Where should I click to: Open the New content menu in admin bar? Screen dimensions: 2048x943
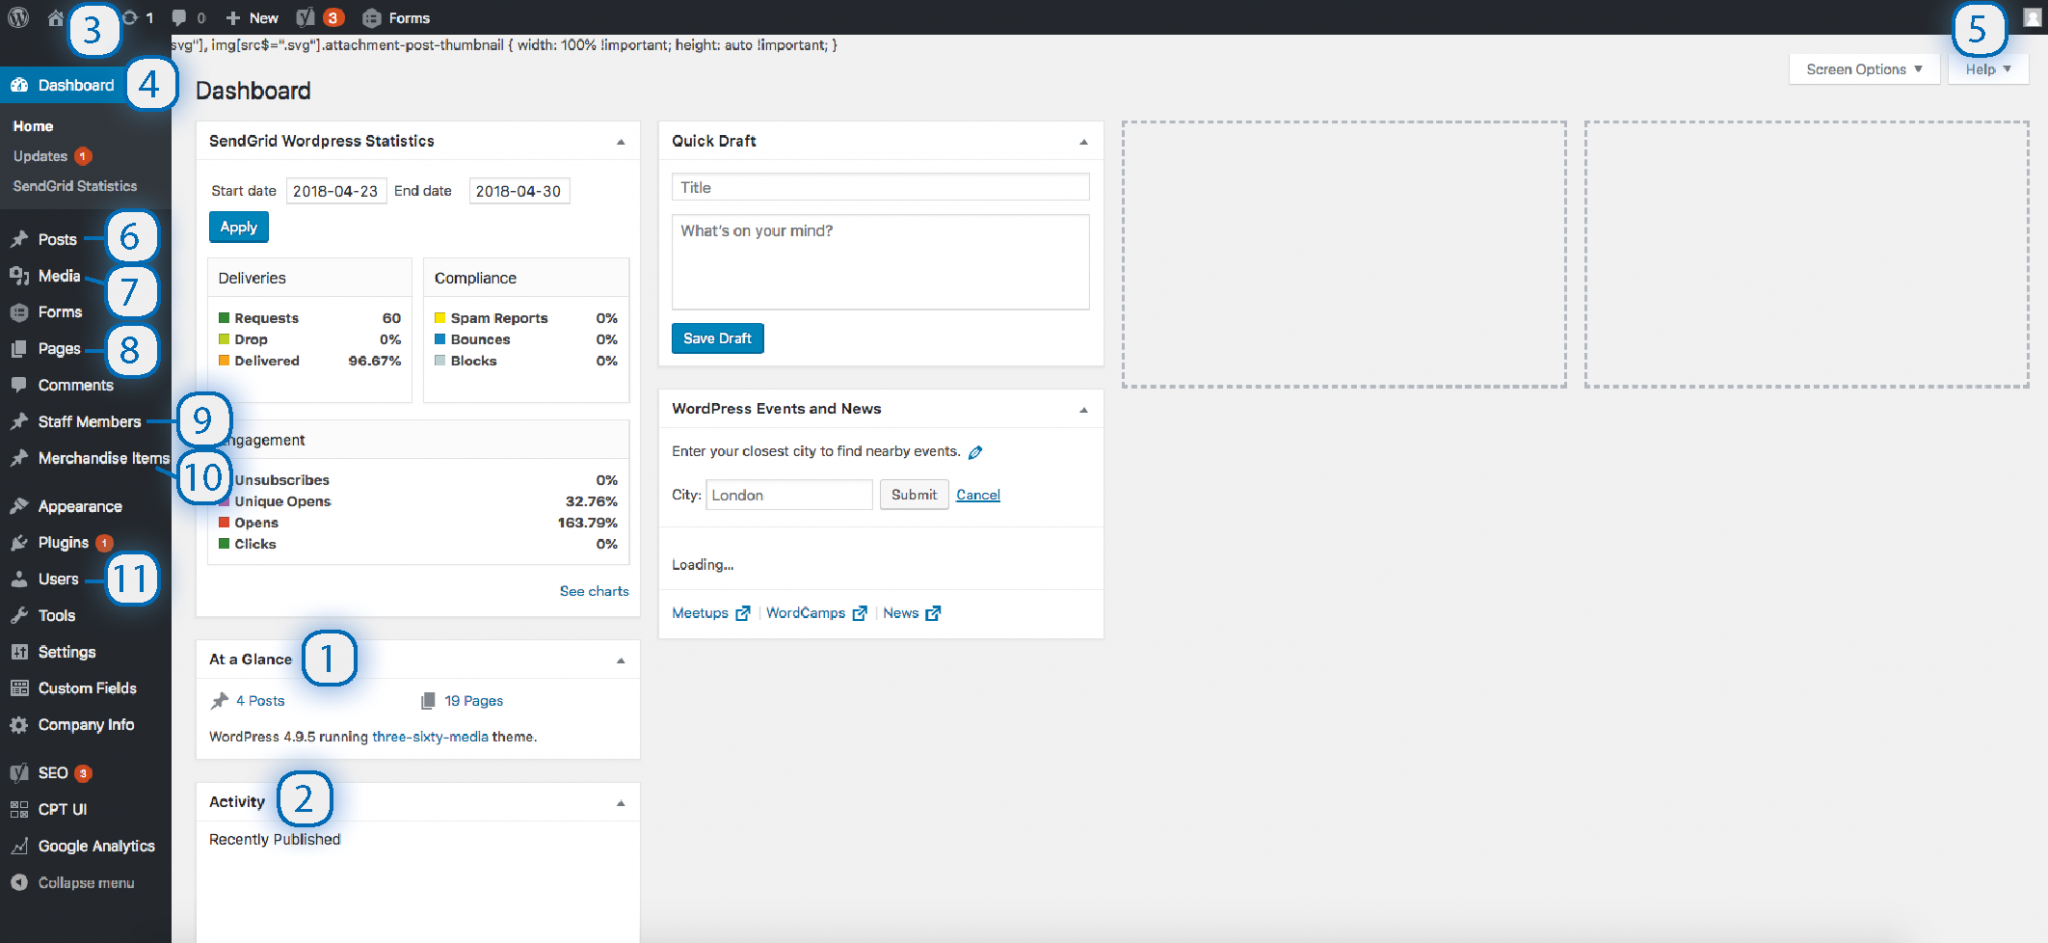pyautogui.click(x=252, y=18)
